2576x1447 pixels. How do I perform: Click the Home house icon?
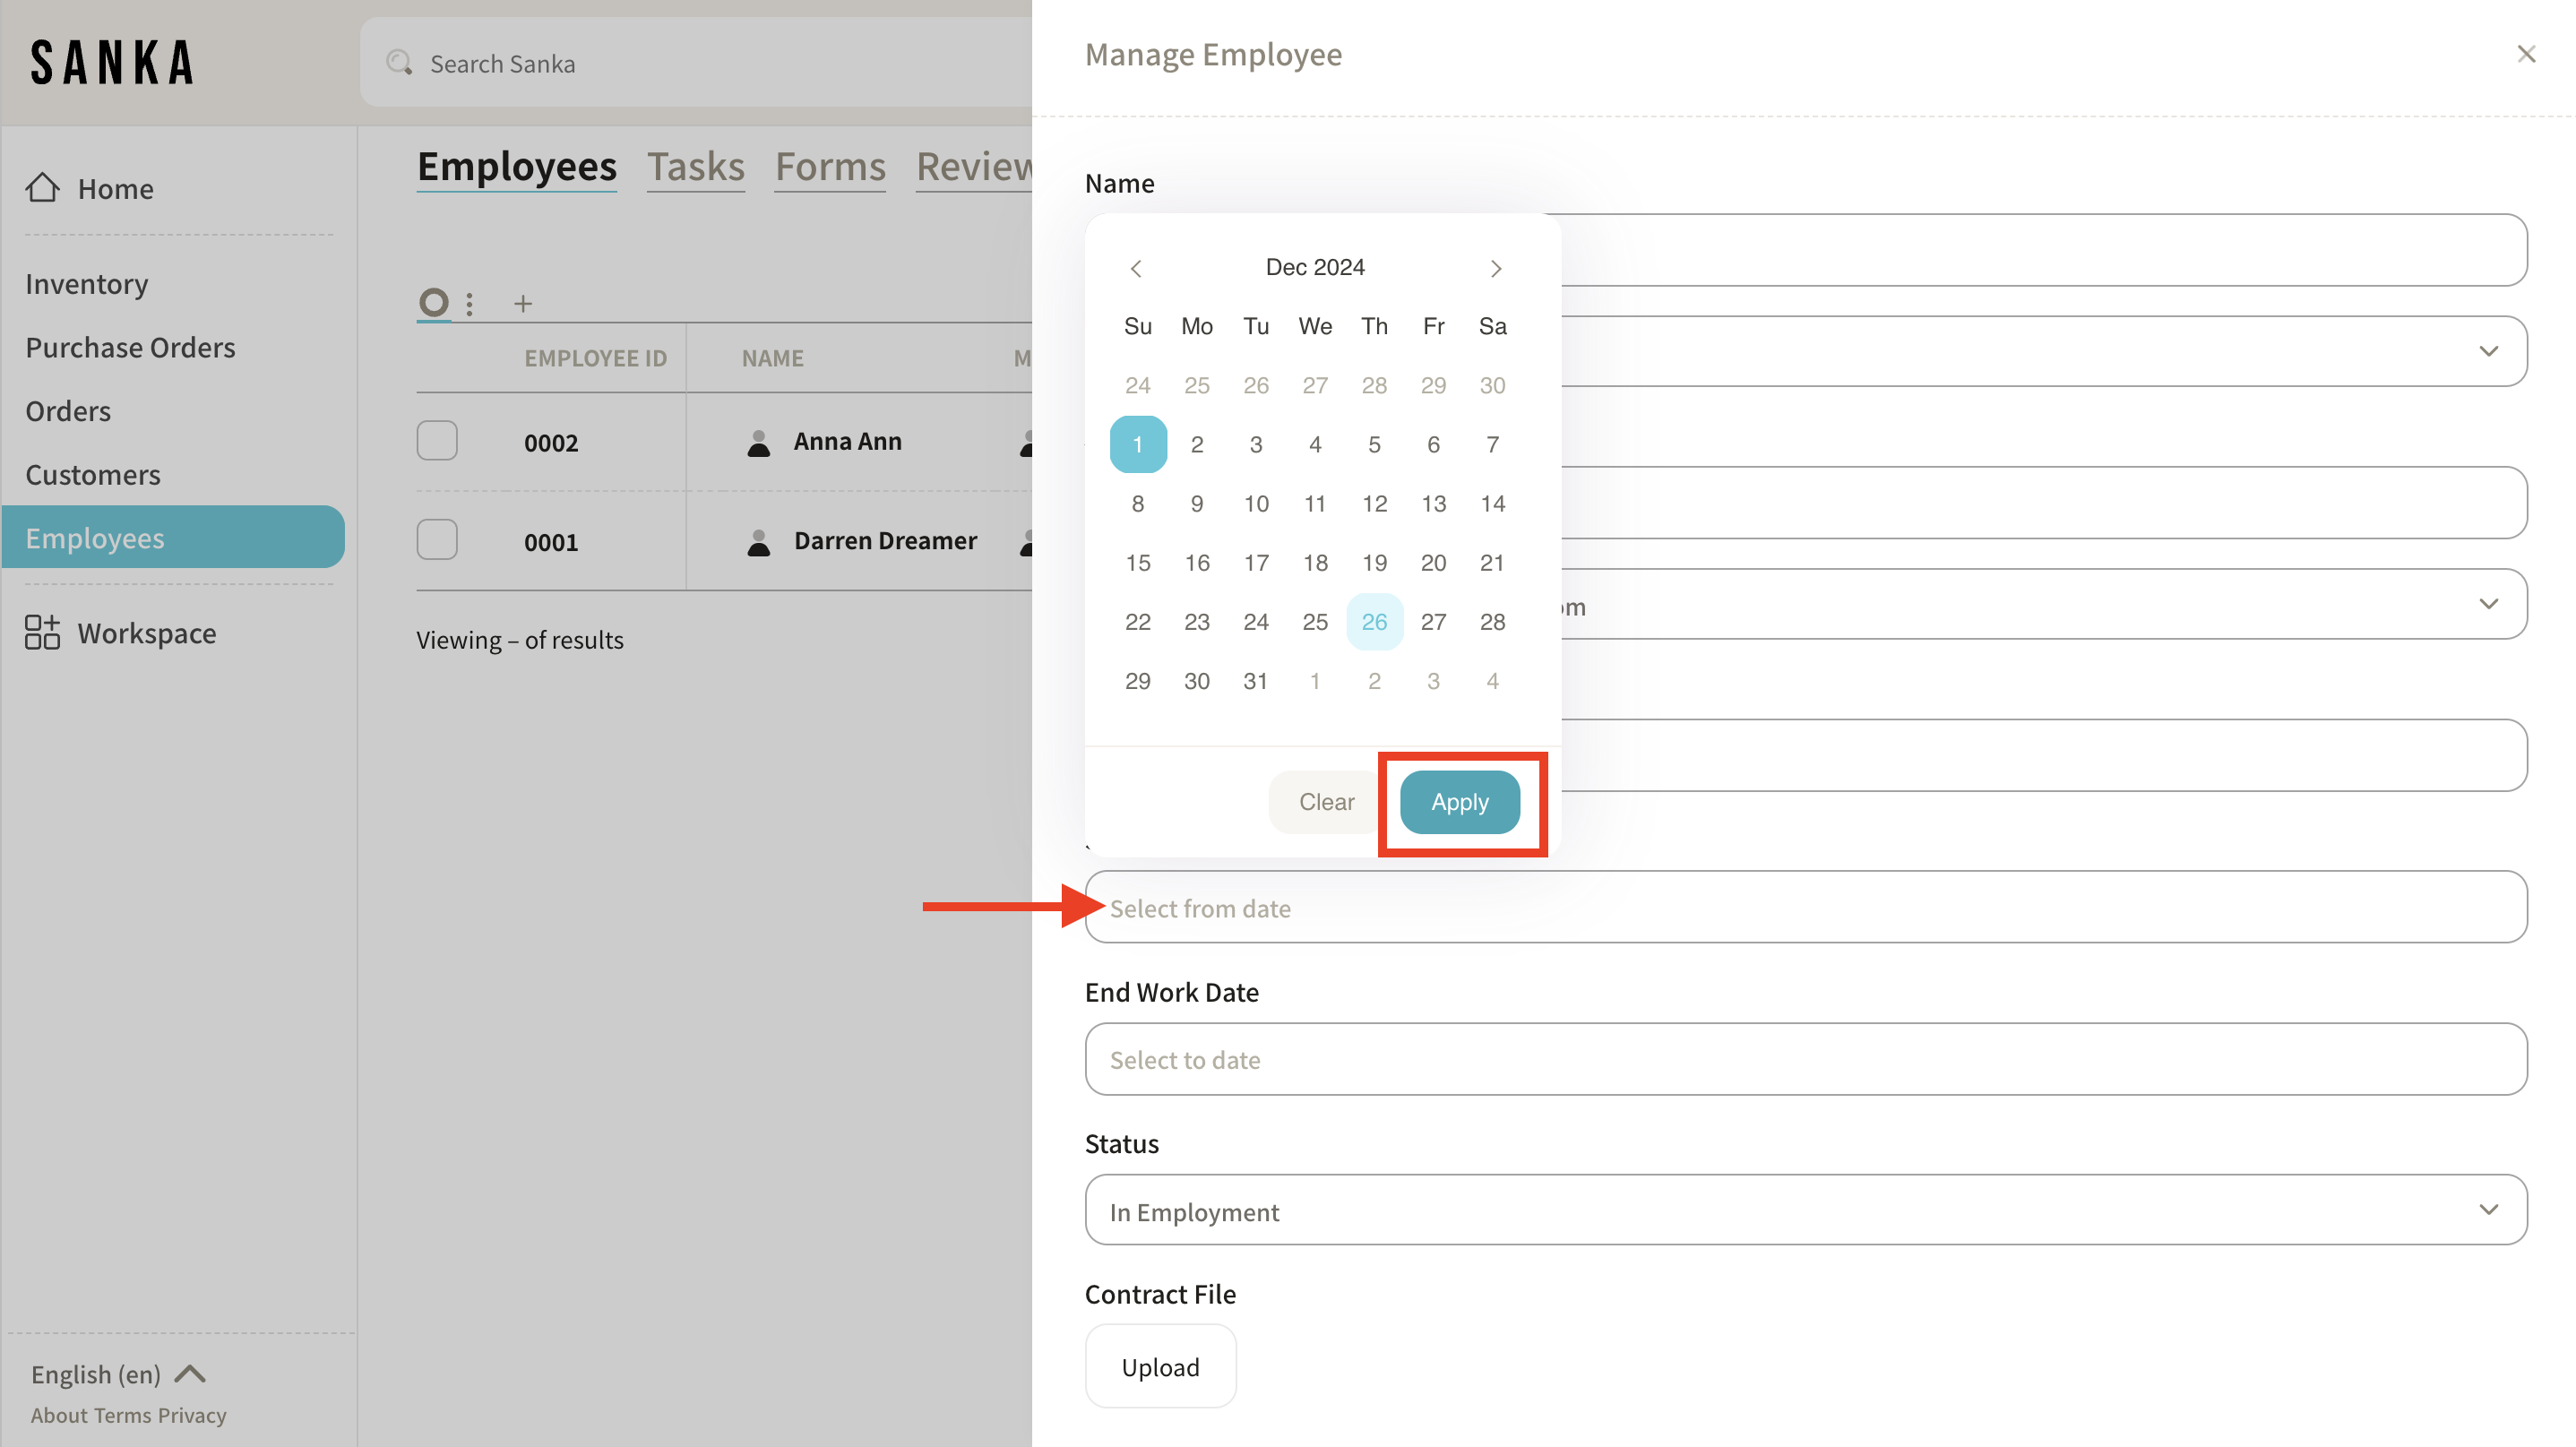coord(42,188)
